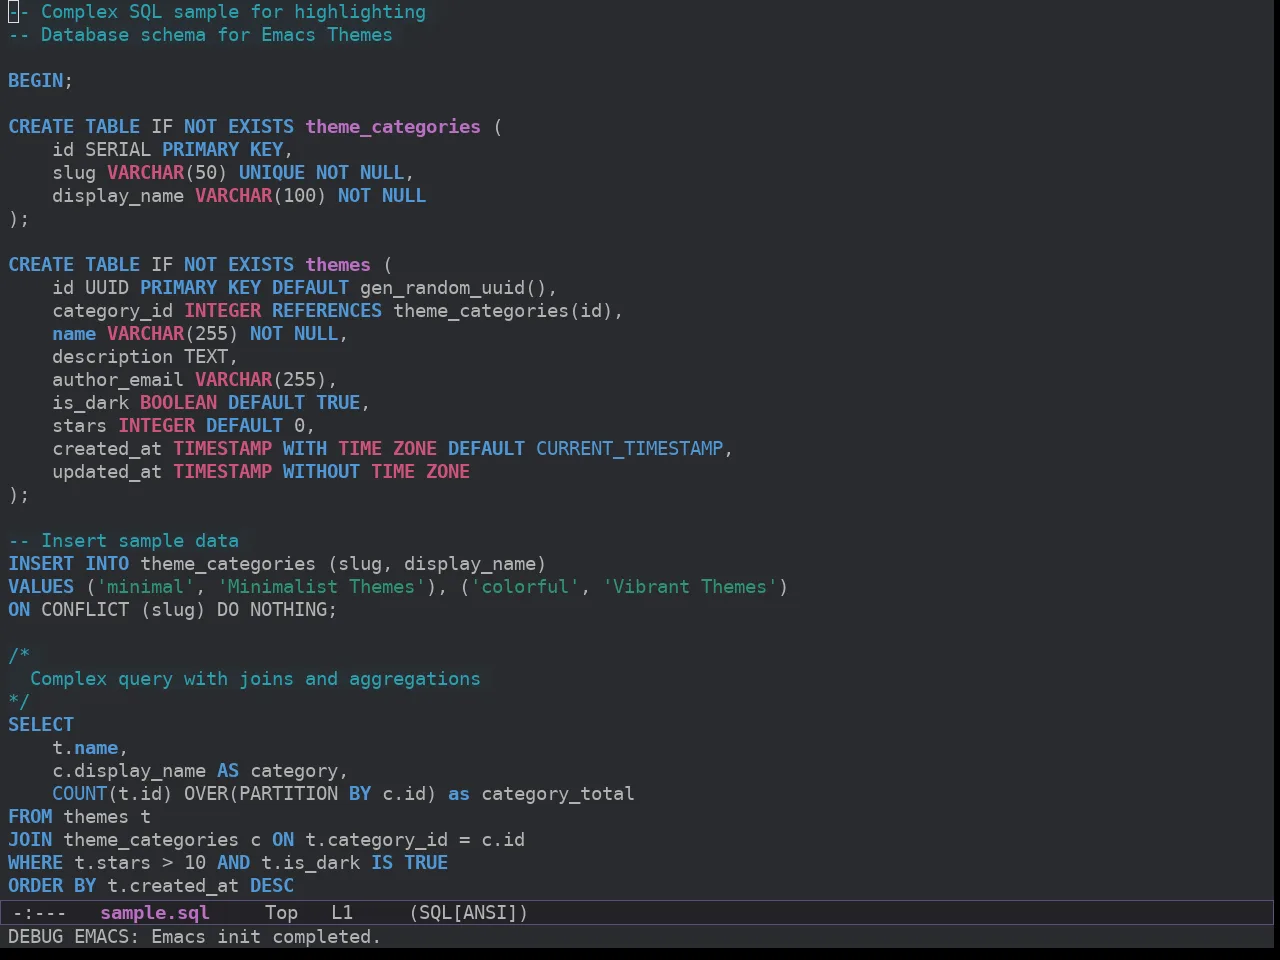The height and width of the screenshot is (960, 1280).
Task: Click the WHERE keyword
Action: [36, 863]
